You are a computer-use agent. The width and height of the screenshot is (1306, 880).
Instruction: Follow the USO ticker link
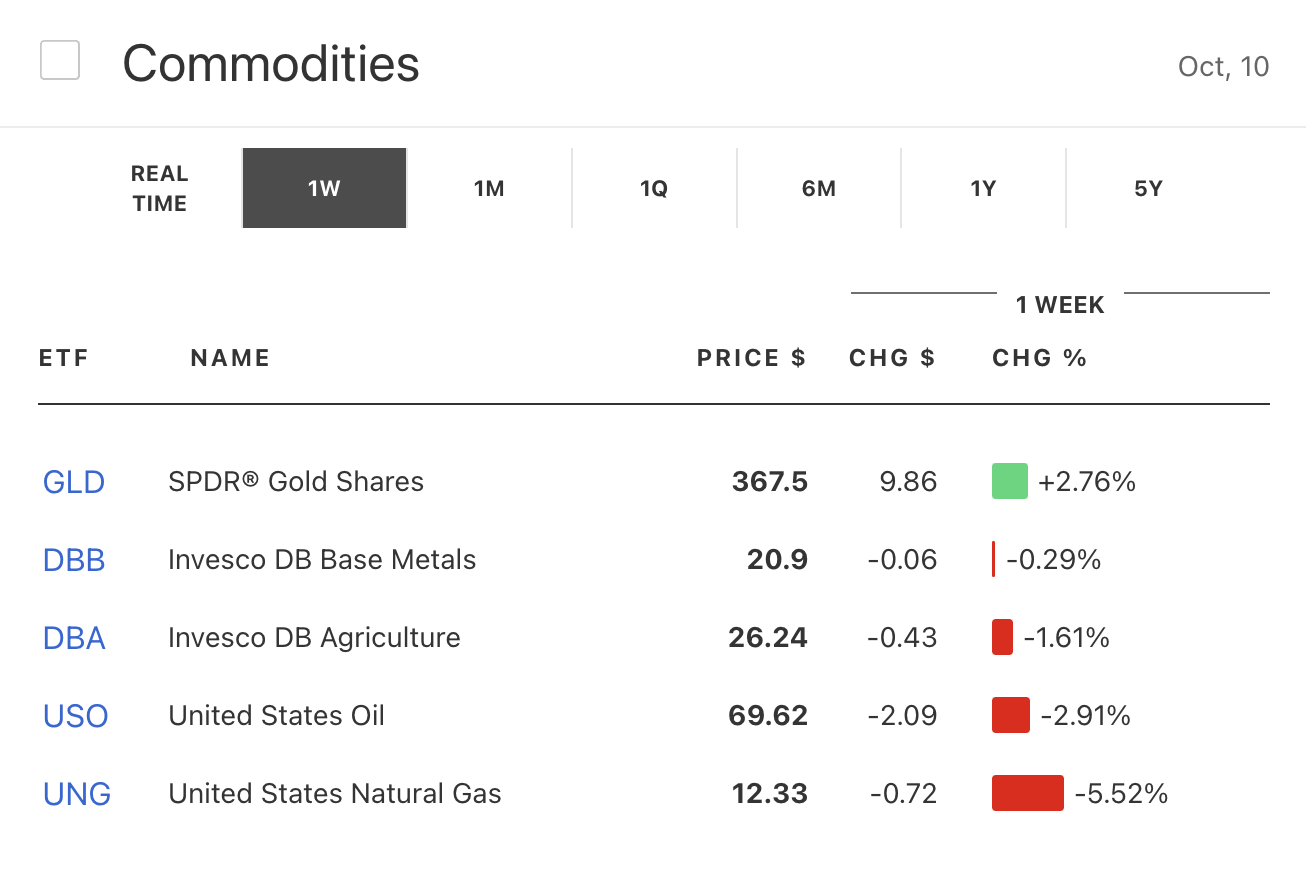click(76, 716)
